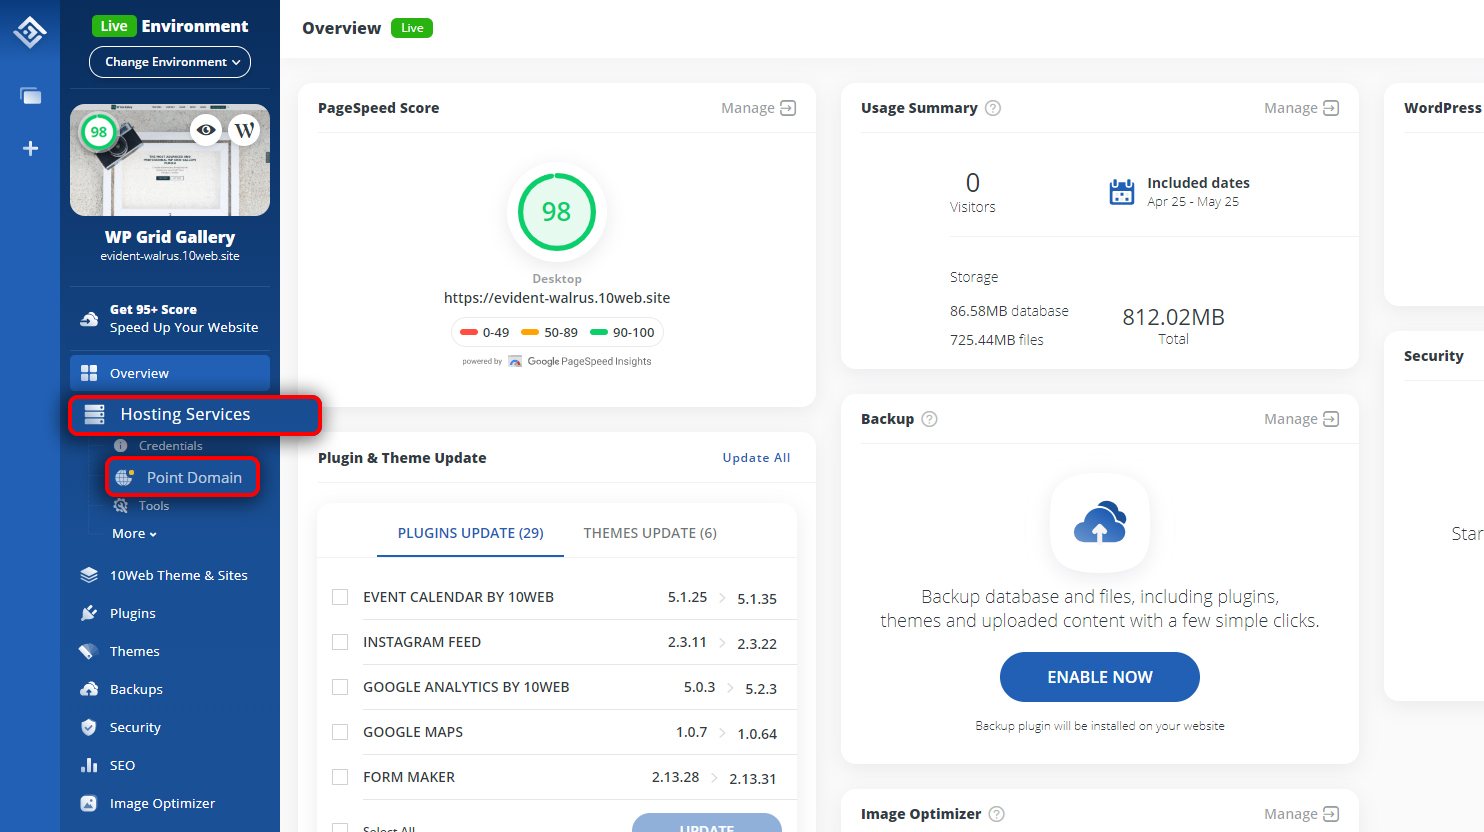The width and height of the screenshot is (1484, 832).
Task: Click the Image Optimizer help question icon
Action: pos(997,814)
